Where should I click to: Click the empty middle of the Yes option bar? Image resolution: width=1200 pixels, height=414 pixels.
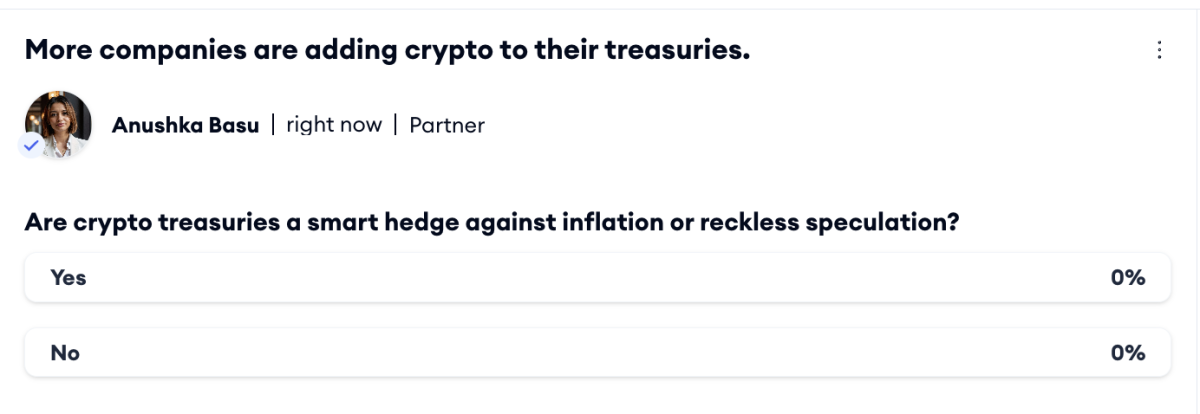point(597,278)
